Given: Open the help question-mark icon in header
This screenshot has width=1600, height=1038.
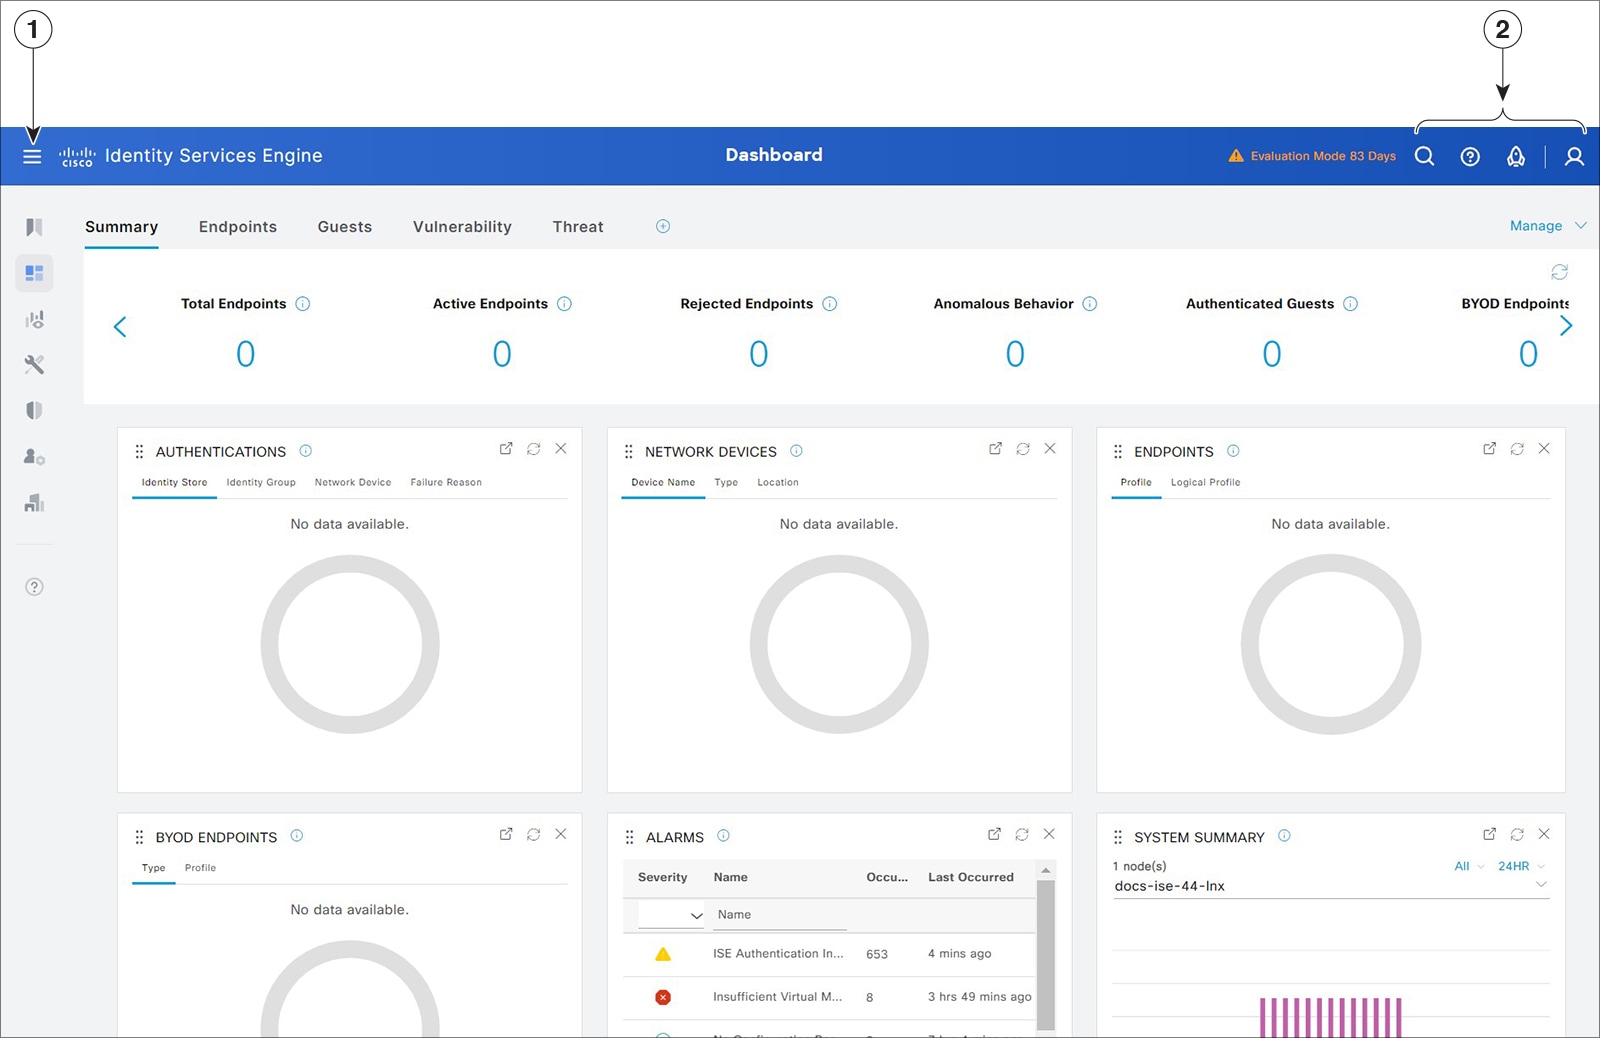Looking at the screenshot, I should click(x=1470, y=156).
